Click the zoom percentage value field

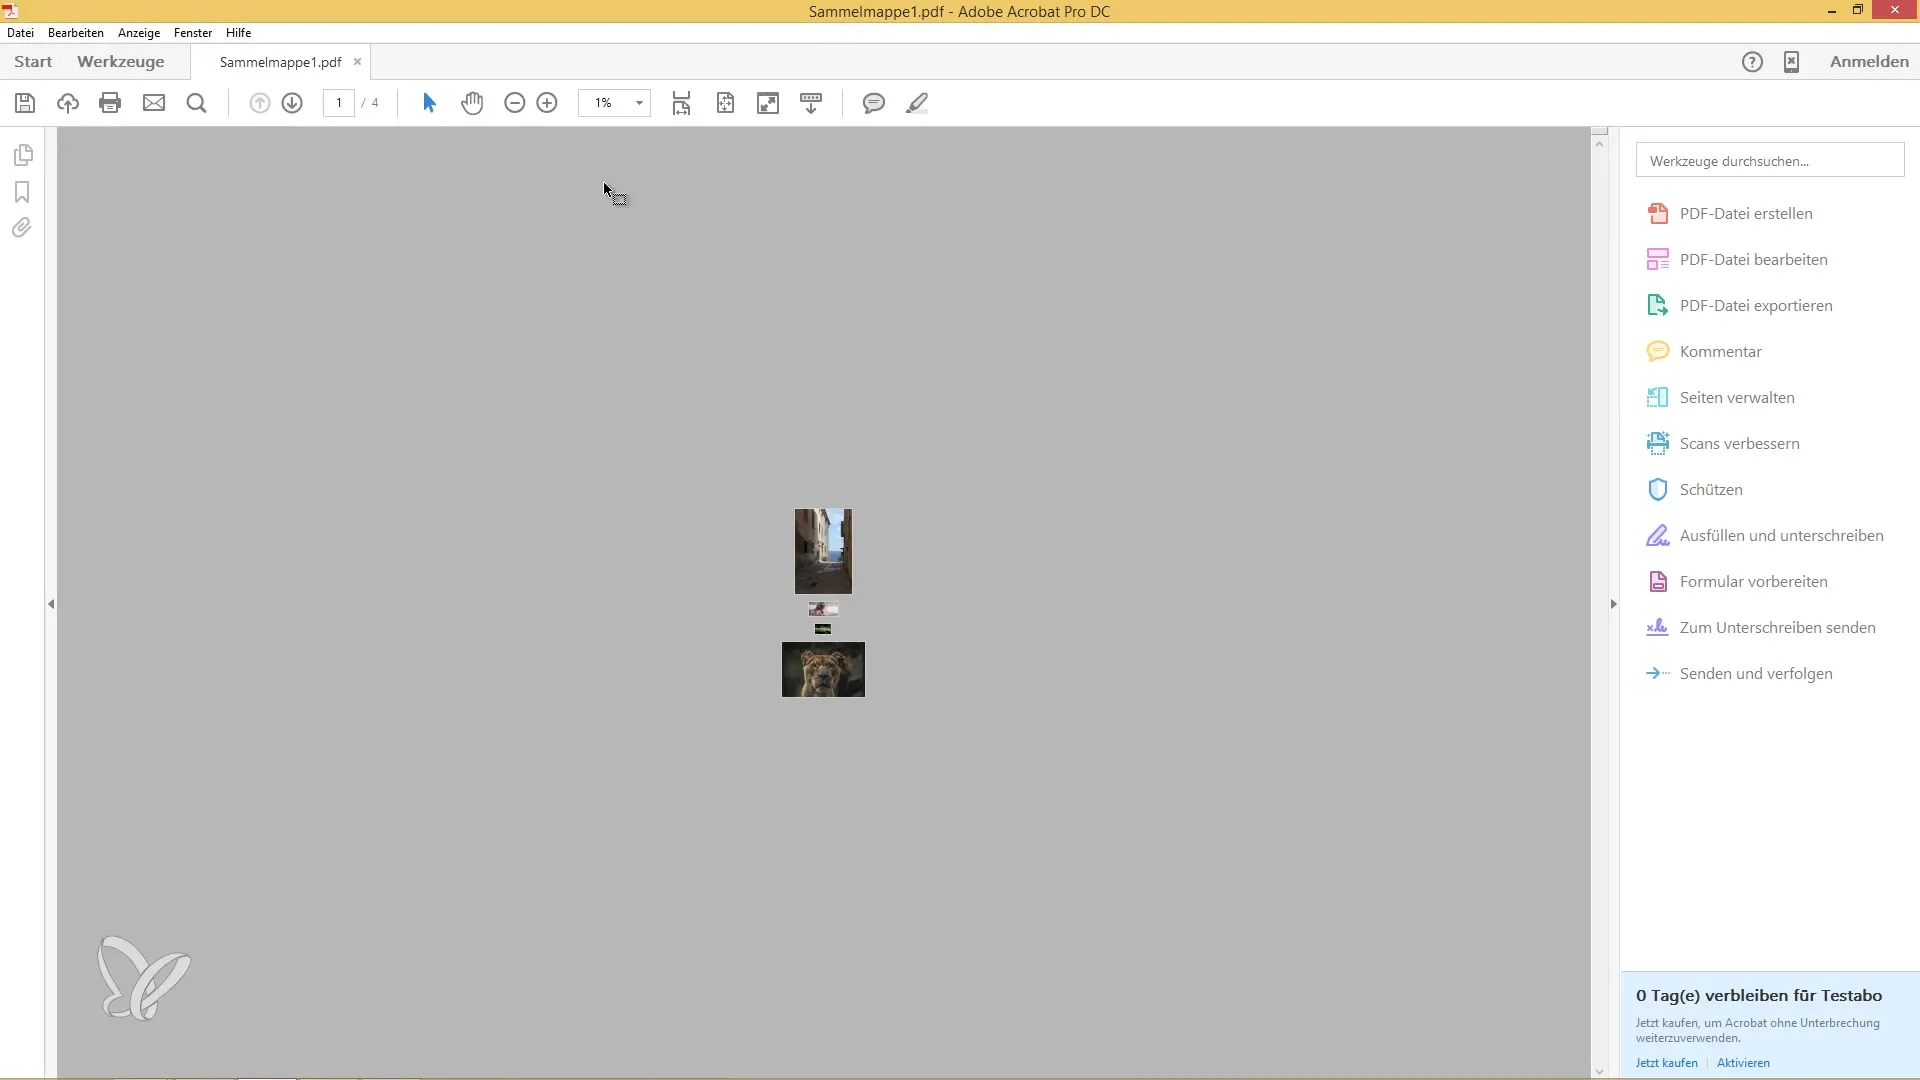[x=604, y=103]
